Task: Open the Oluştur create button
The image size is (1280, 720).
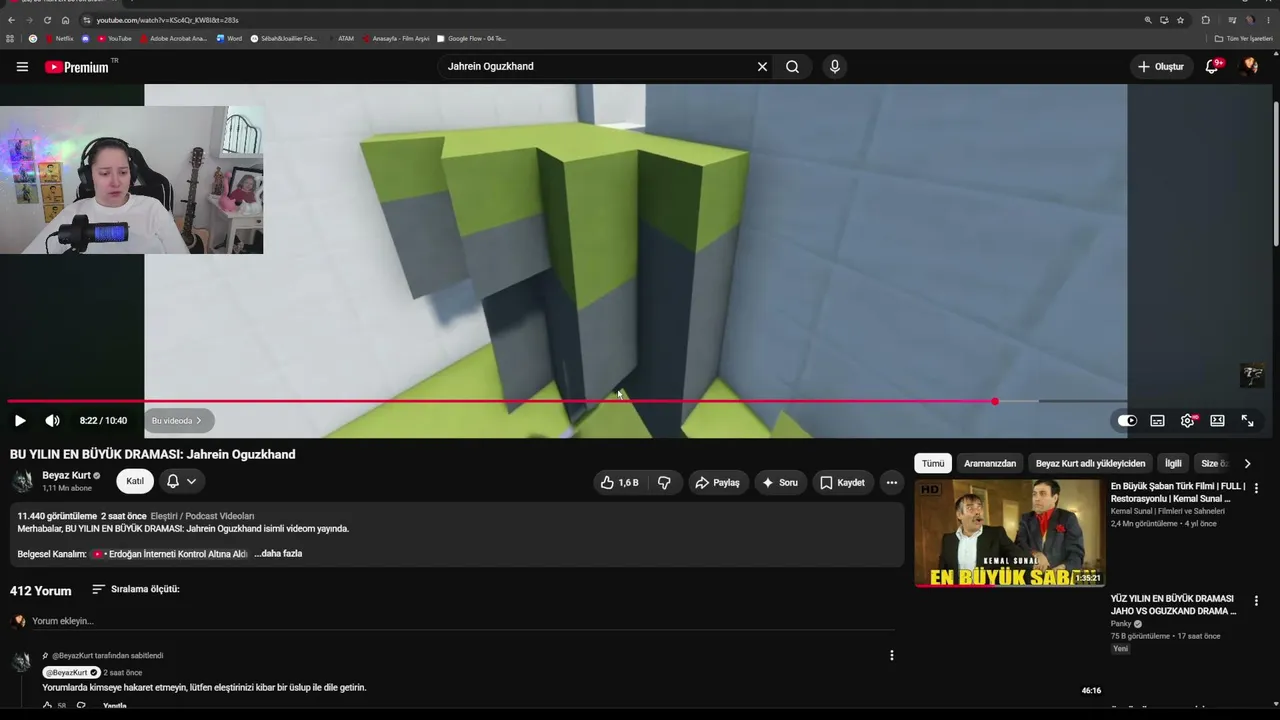Action: [1160, 67]
